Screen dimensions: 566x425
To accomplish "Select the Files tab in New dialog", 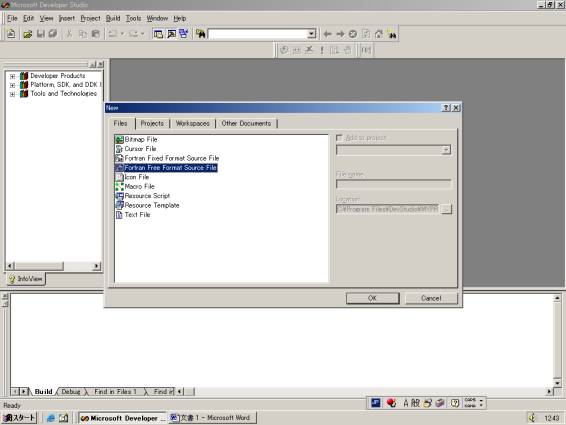I will point(120,123).
